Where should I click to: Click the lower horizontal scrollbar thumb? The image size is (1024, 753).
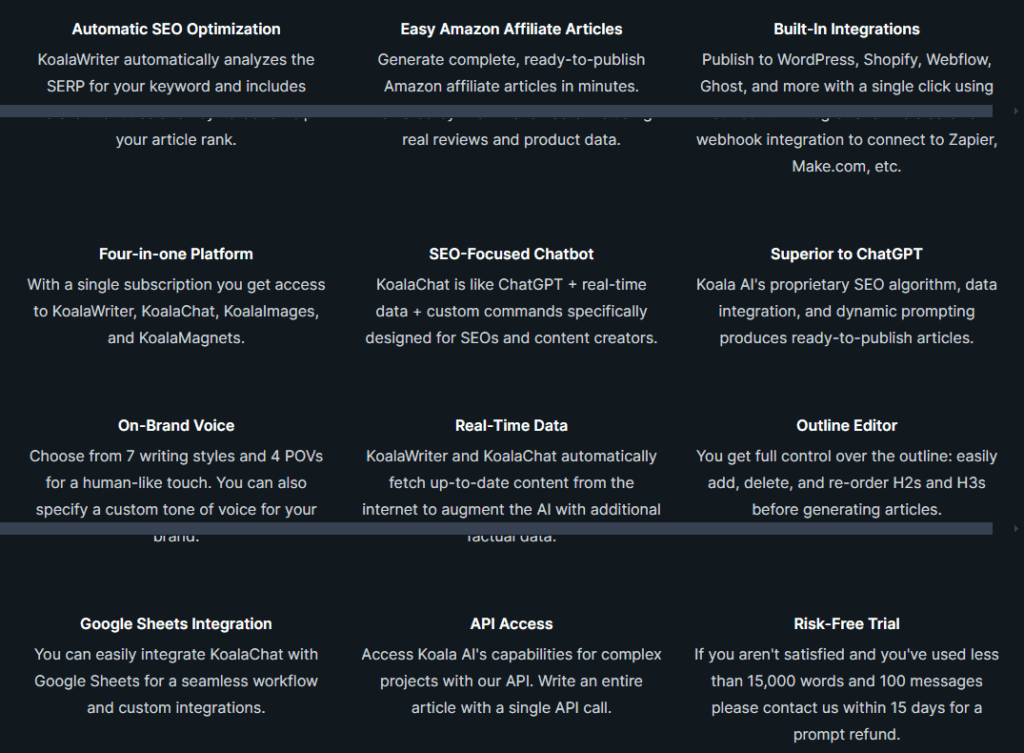tap(496, 528)
